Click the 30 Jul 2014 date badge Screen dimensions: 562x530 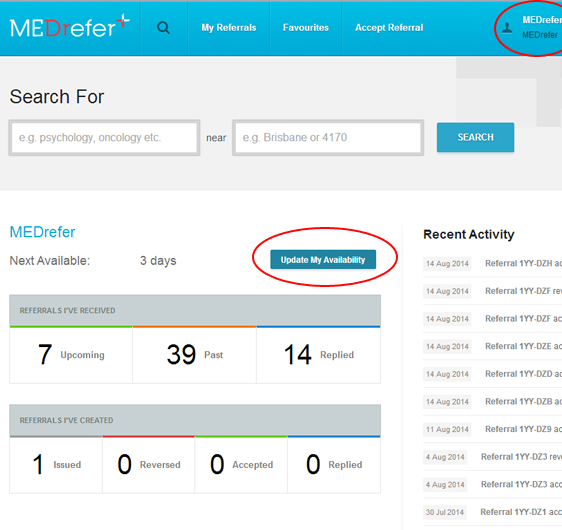click(x=445, y=512)
